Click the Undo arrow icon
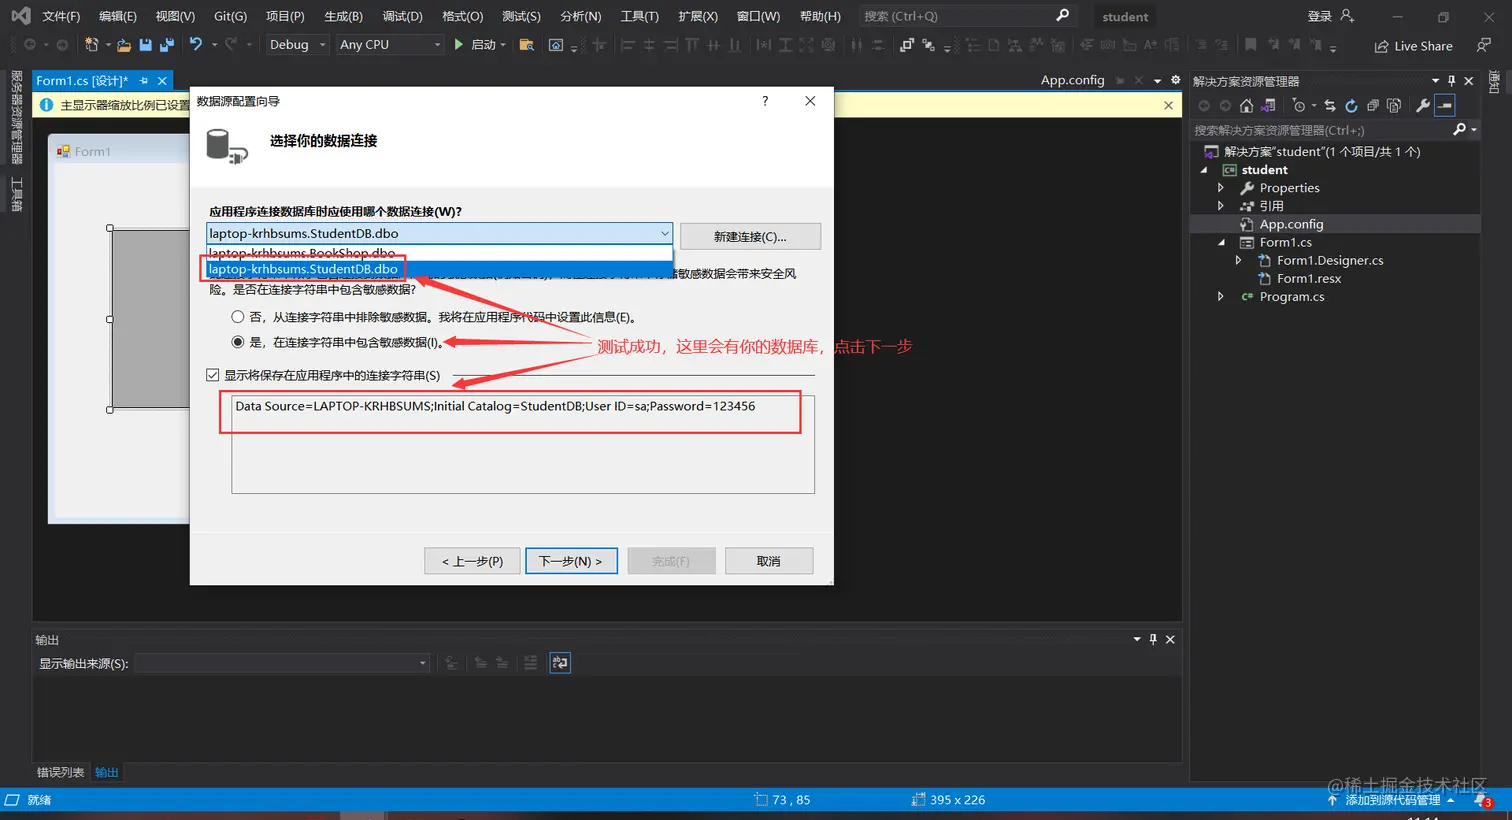 196,45
